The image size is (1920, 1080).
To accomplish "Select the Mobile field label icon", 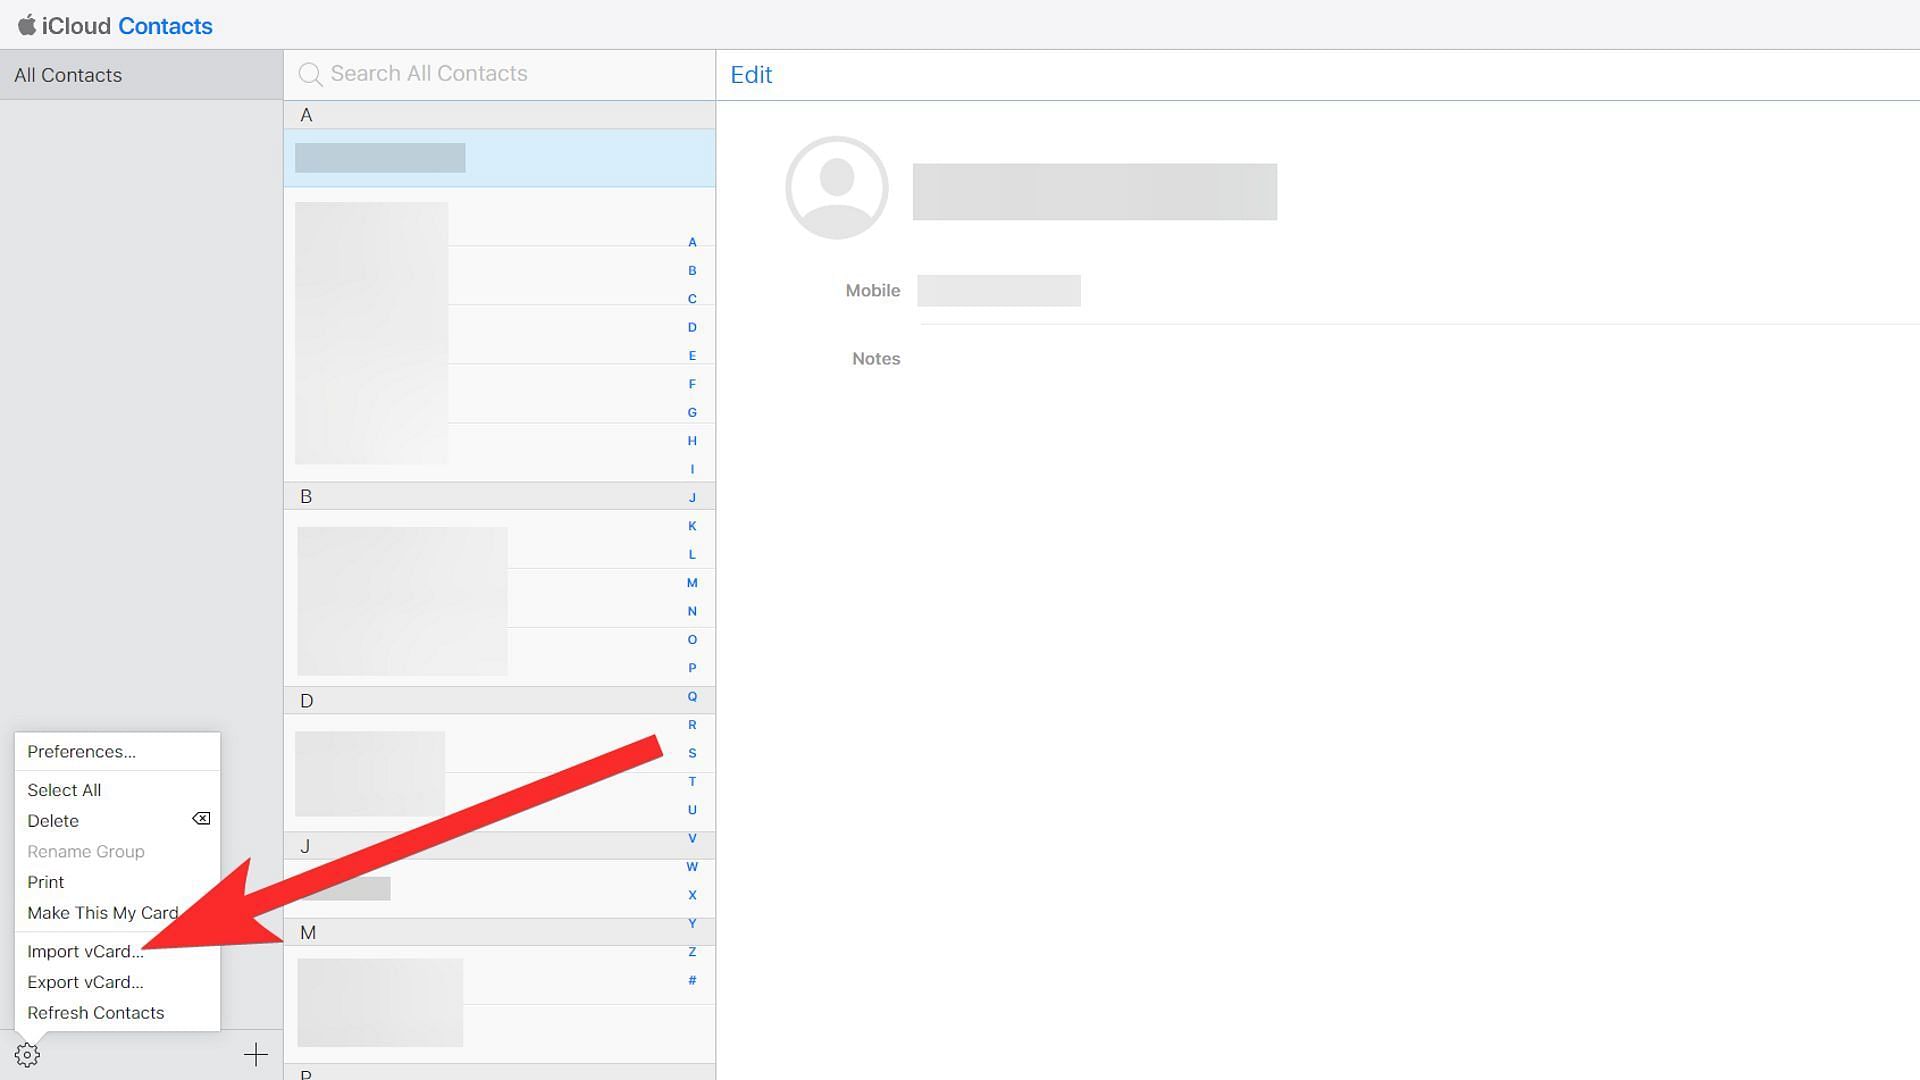I will point(872,289).
